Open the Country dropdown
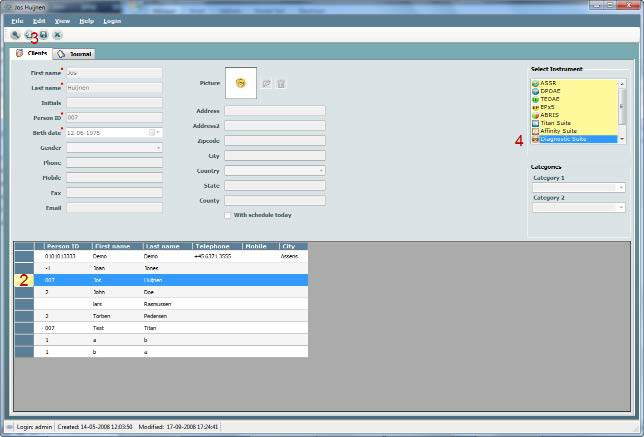Image resolution: width=644 pixels, height=437 pixels. 321,171
